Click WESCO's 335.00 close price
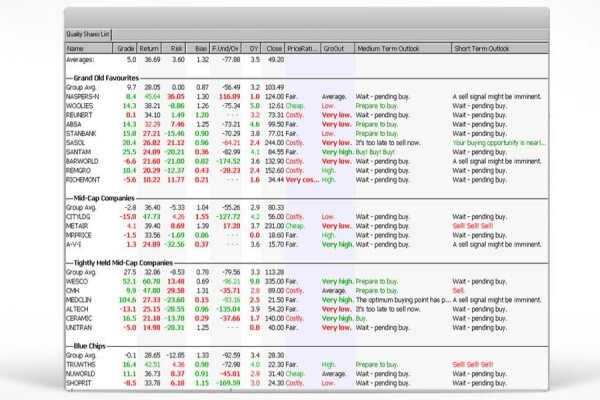The image size is (600, 400). pyautogui.click(x=276, y=281)
